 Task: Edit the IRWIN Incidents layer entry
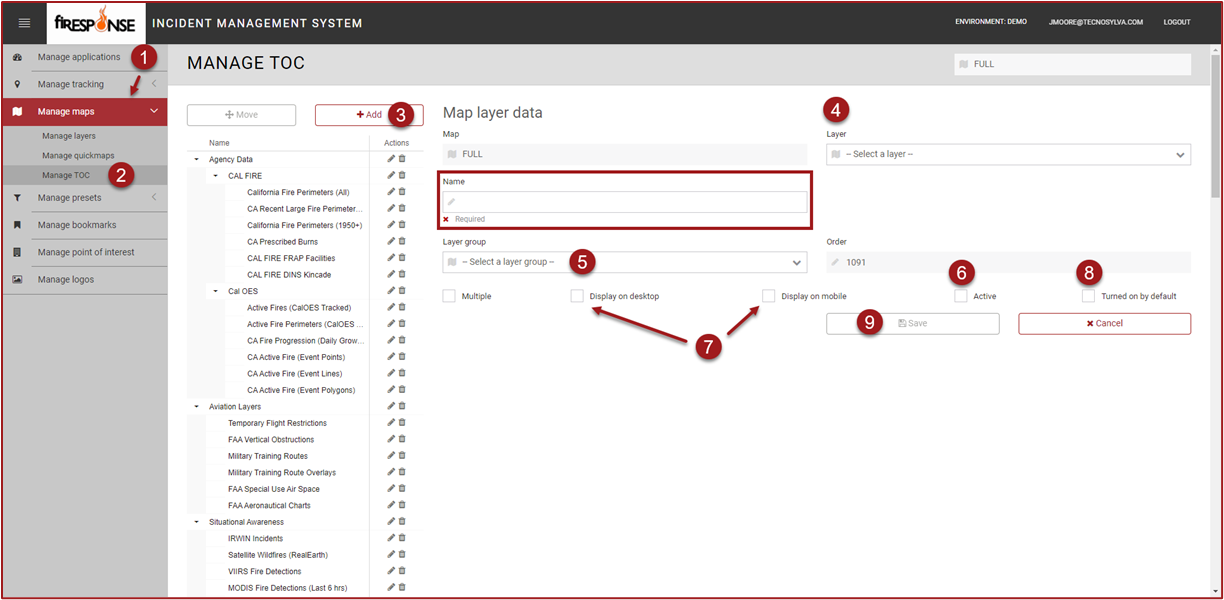click(x=391, y=538)
